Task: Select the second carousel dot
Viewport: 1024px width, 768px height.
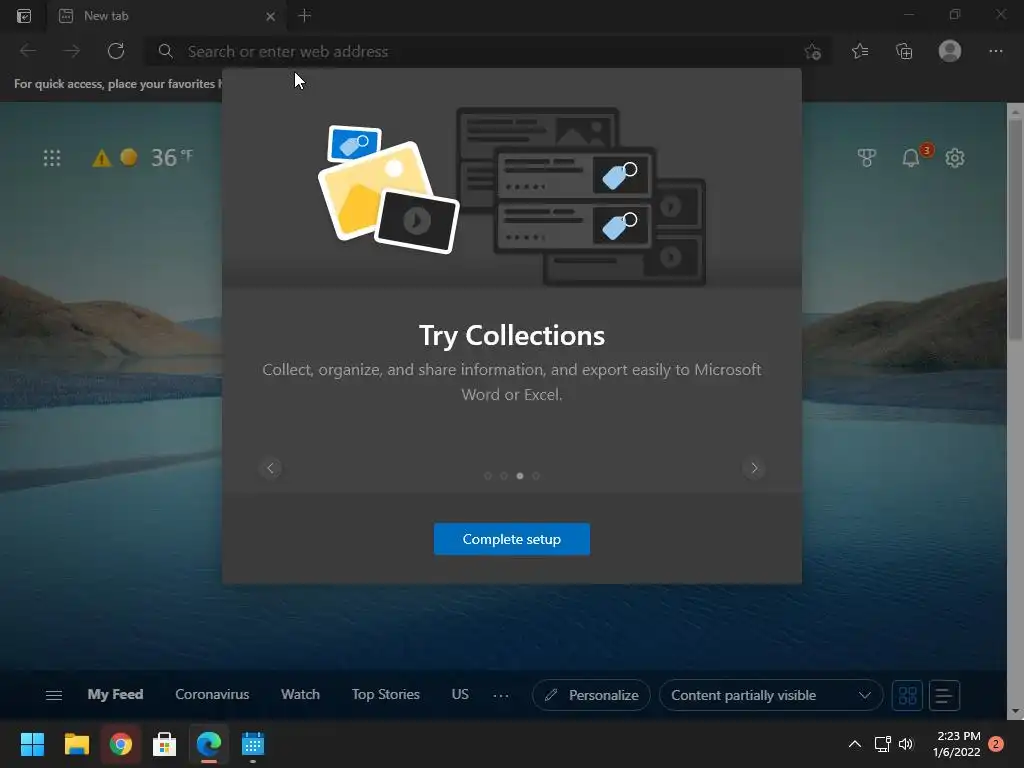Action: (504, 476)
